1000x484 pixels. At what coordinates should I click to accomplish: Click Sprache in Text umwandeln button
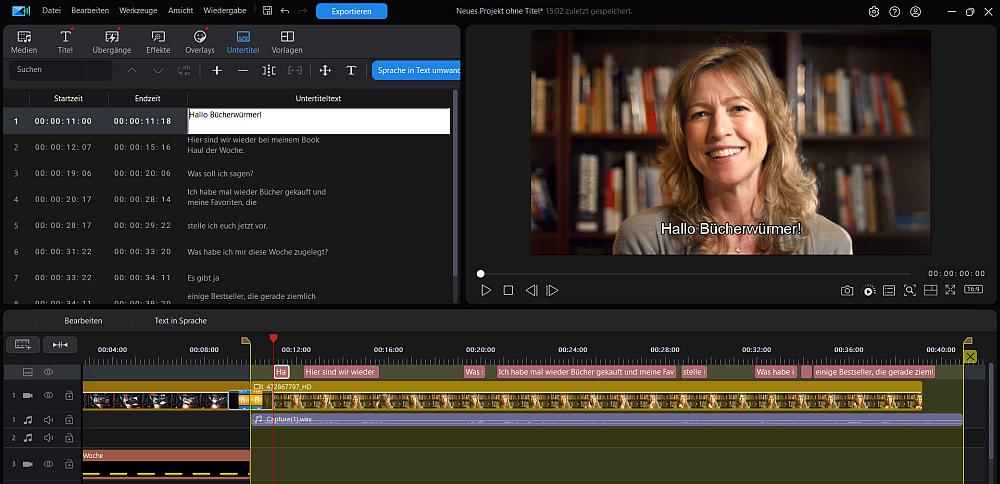point(417,71)
